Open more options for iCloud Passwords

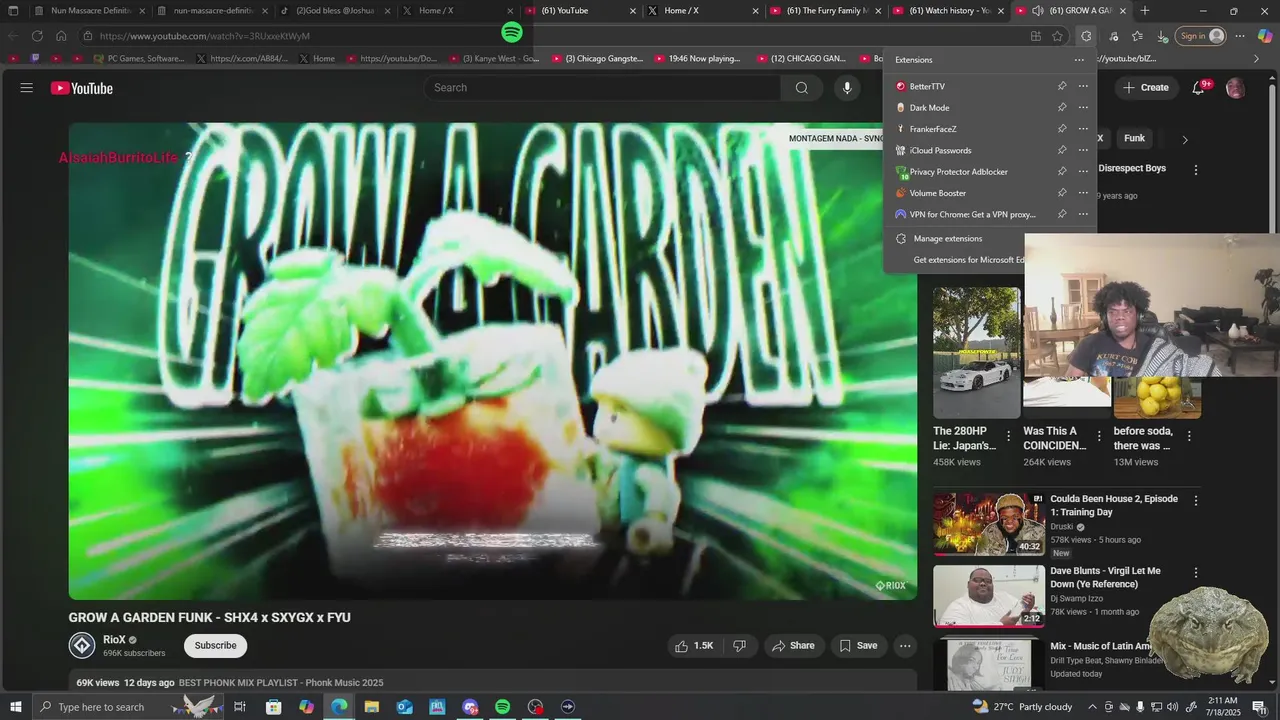(x=1083, y=150)
